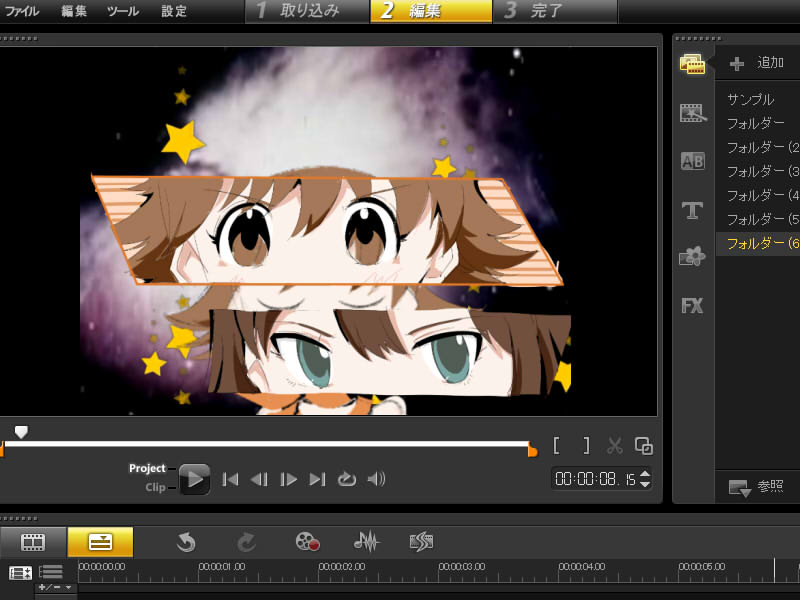Select フォルダー (3) in library list
The height and width of the screenshot is (600, 800).
763,171
